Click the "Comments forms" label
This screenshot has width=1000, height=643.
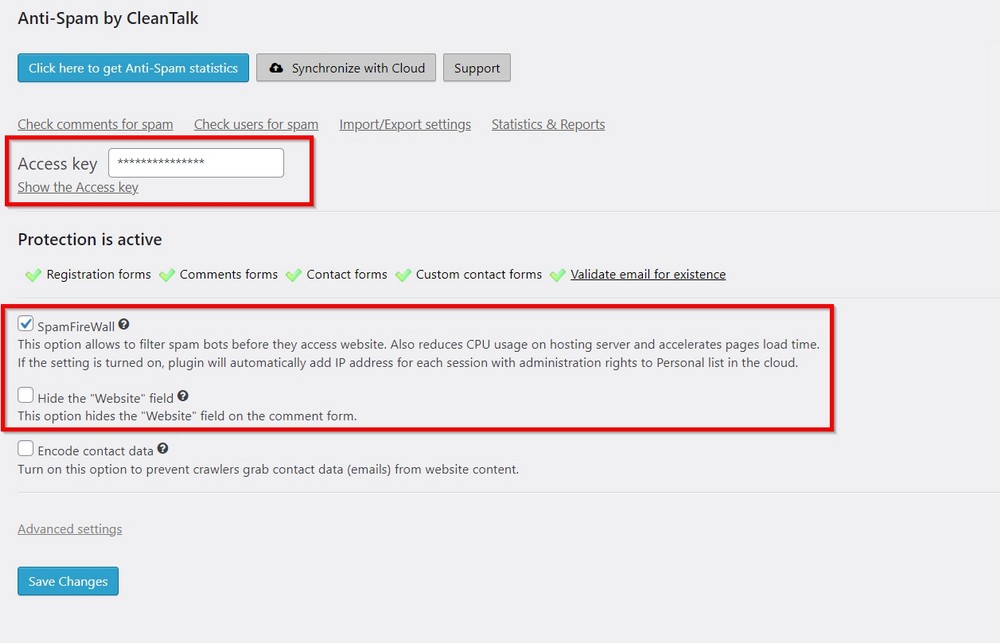coord(229,274)
